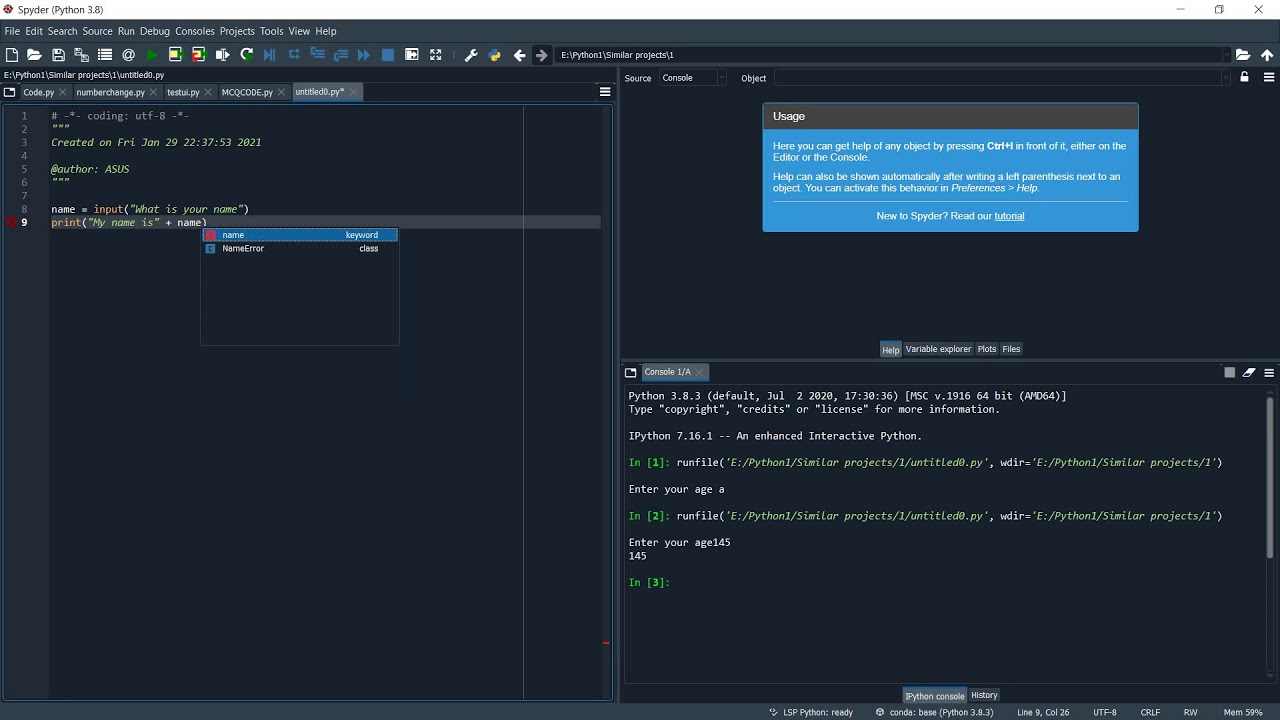This screenshot has width=1280, height=720.
Task: Switch to the Code.py tab
Action: coord(39,92)
